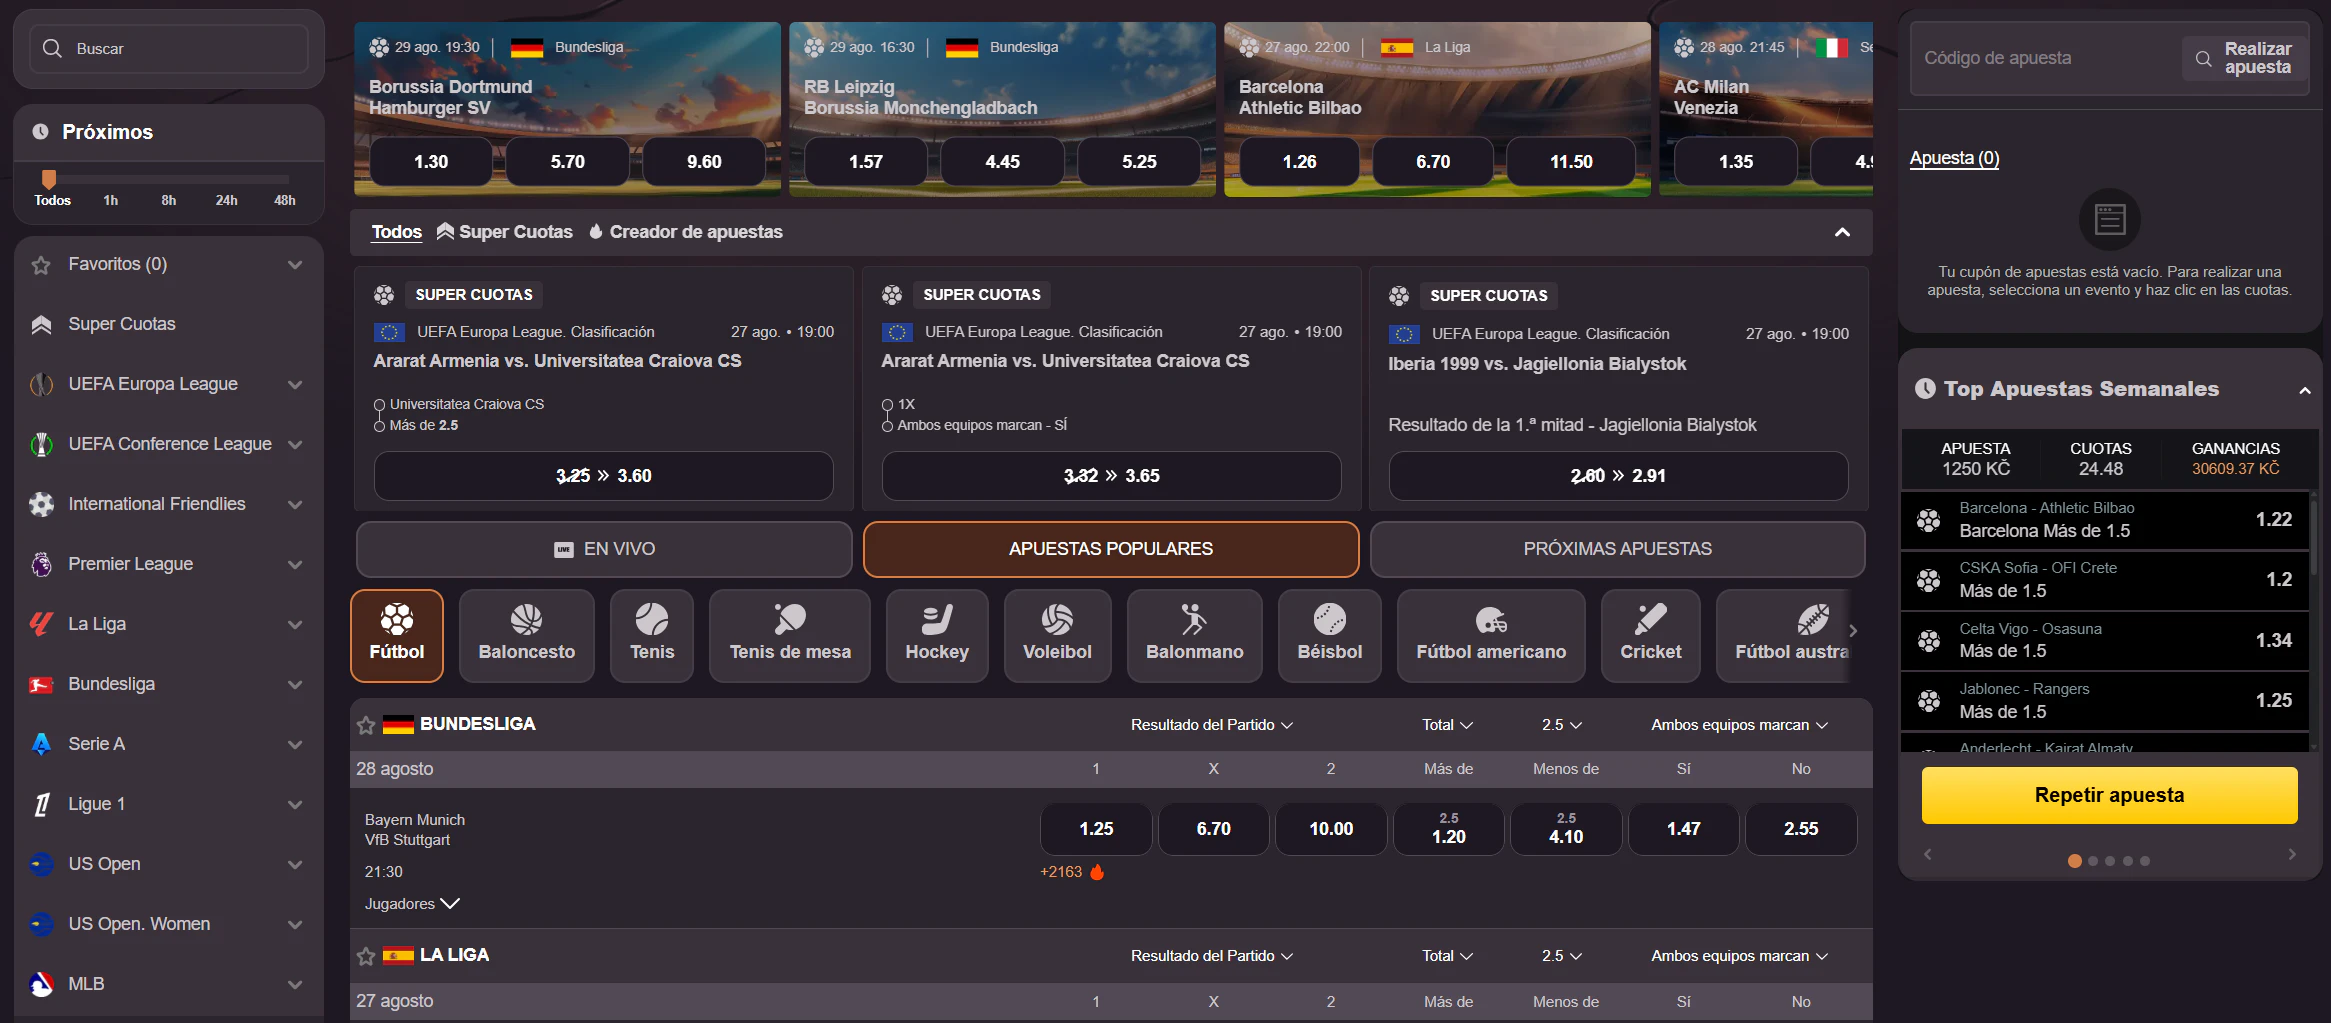Screen dimensions: 2331x1023
Task: Click 1.25 odds for Bayern Munich
Action: point(1096,829)
